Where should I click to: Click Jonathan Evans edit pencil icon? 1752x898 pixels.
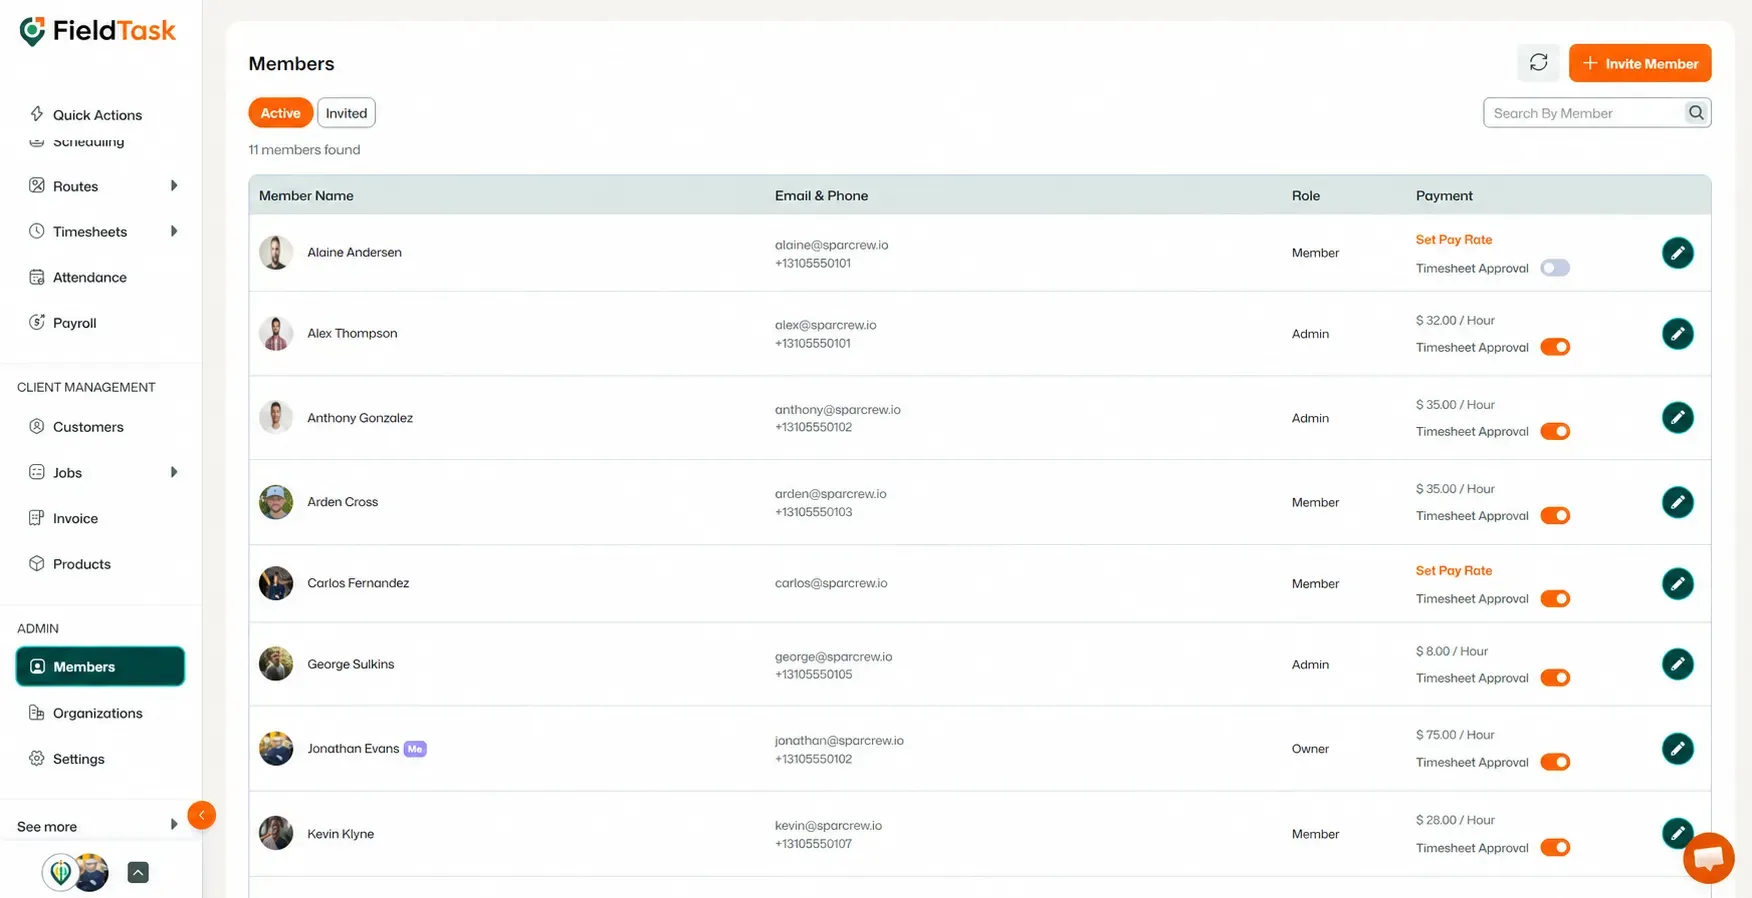coord(1677,748)
